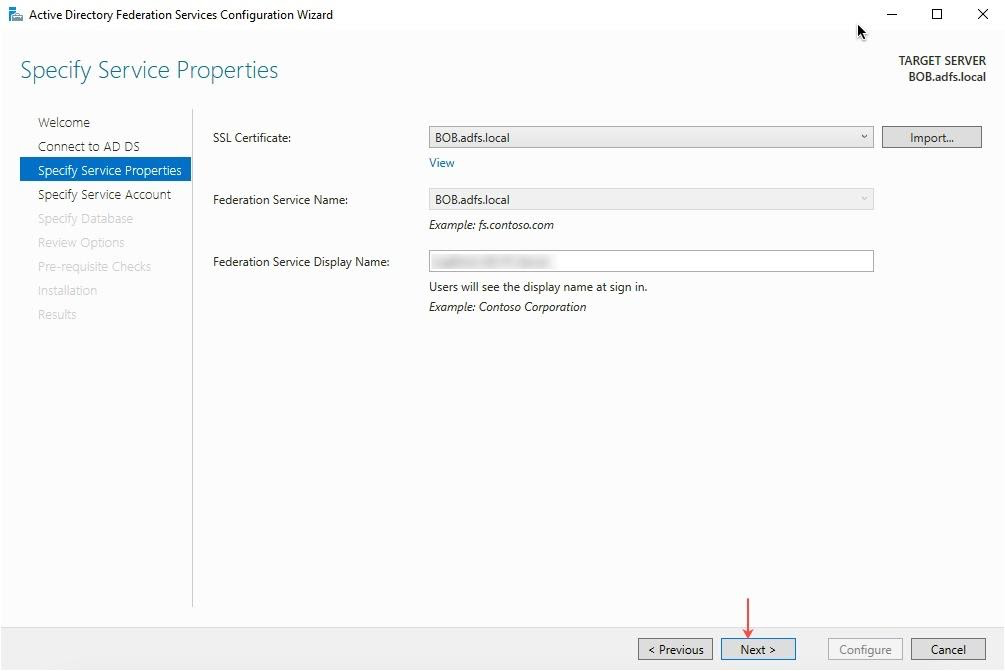Maximize the wizard window
The width and height of the screenshot is (1005, 671).
(936, 14)
